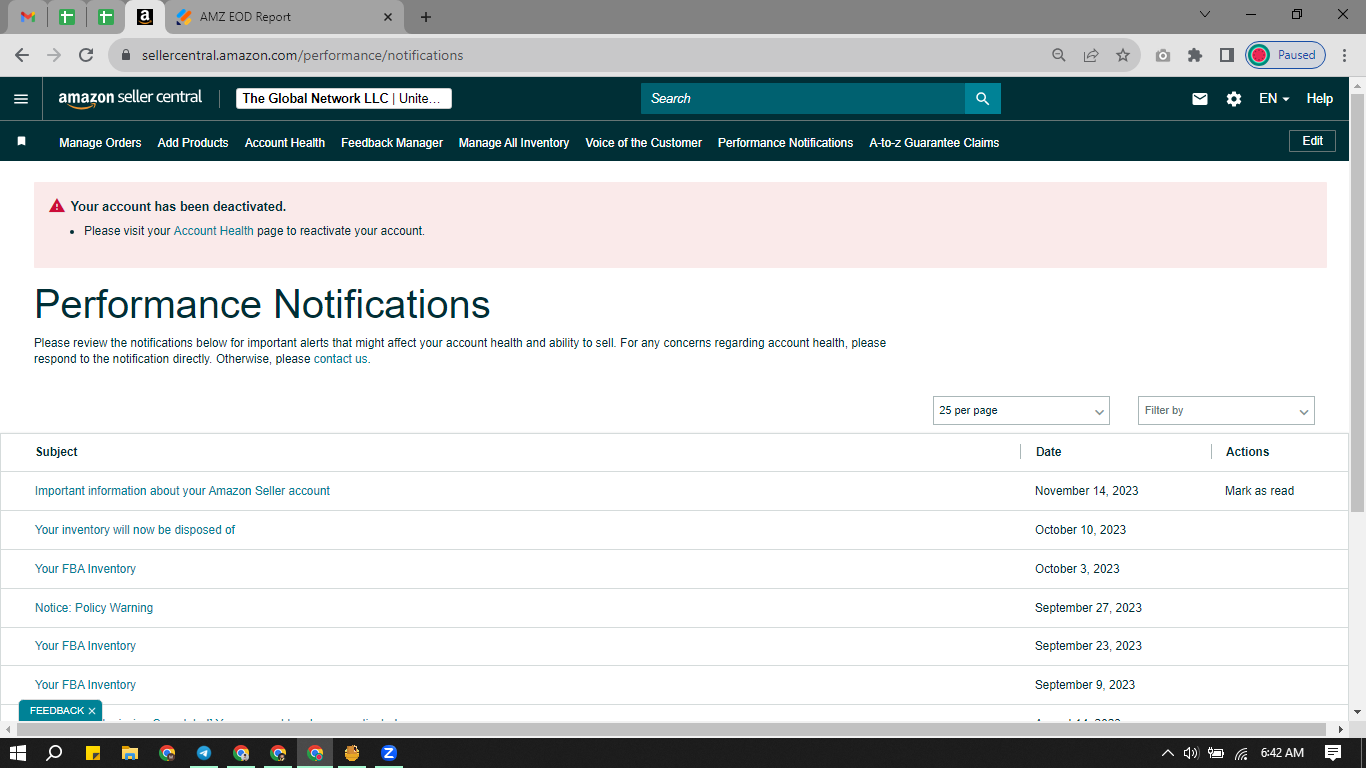The image size is (1366, 768).
Task: Open the messages envelope icon
Action: coord(1200,99)
